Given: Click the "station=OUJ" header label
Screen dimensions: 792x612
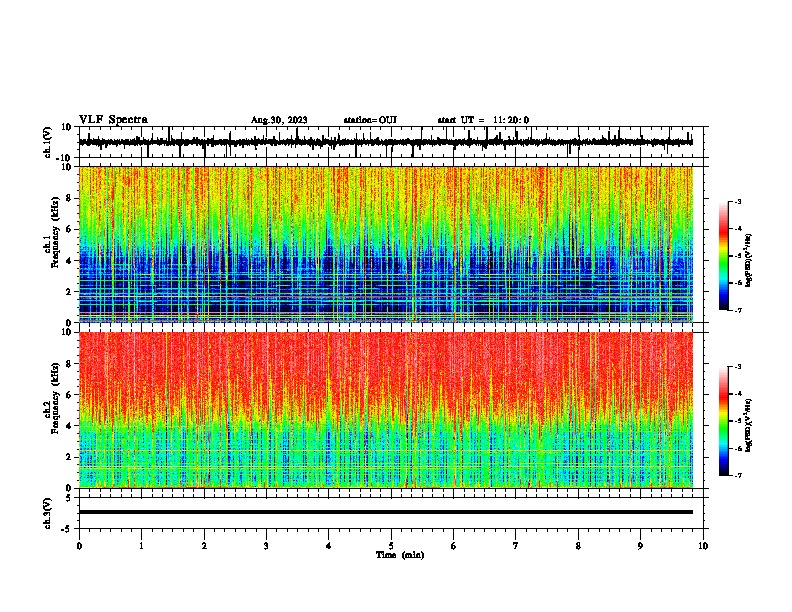Looking at the screenshot, I should click(x=370, y=120).
